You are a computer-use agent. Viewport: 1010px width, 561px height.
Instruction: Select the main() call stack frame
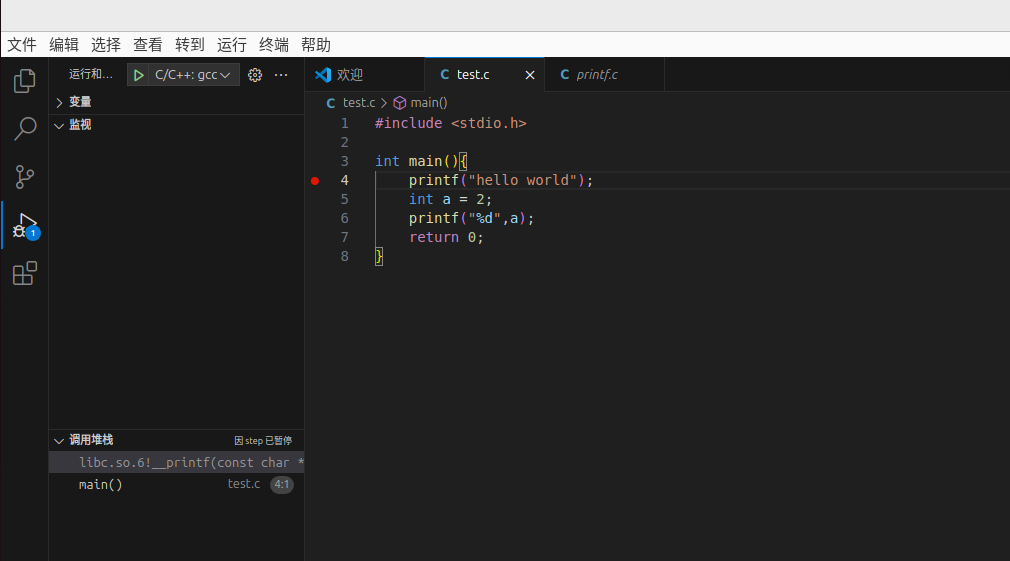point(101,485)
